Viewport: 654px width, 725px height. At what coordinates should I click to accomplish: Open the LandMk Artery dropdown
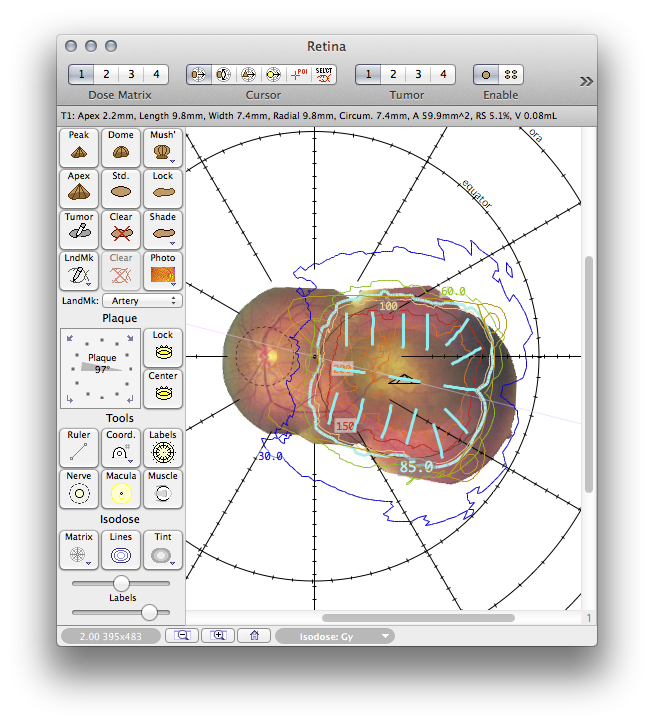pyautogui.click(x=142, y=301)
